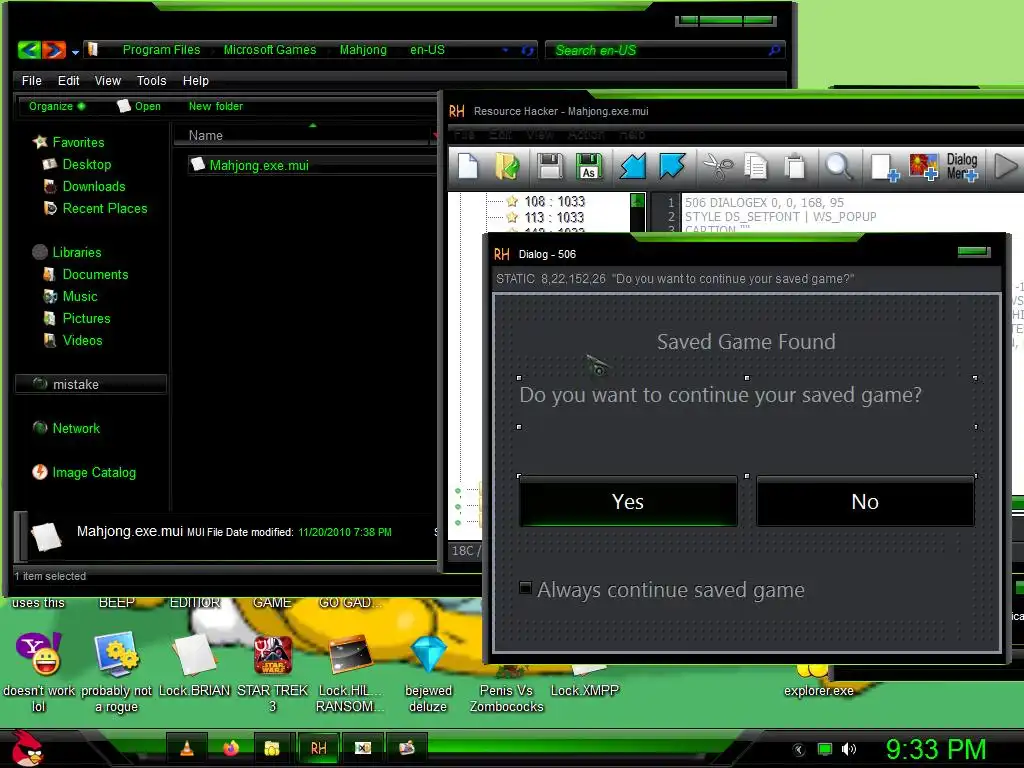This screenshot has width=1024, height=768.
Task: Select the 108 : 1033 resource tree item
Action: click(554, 201)
